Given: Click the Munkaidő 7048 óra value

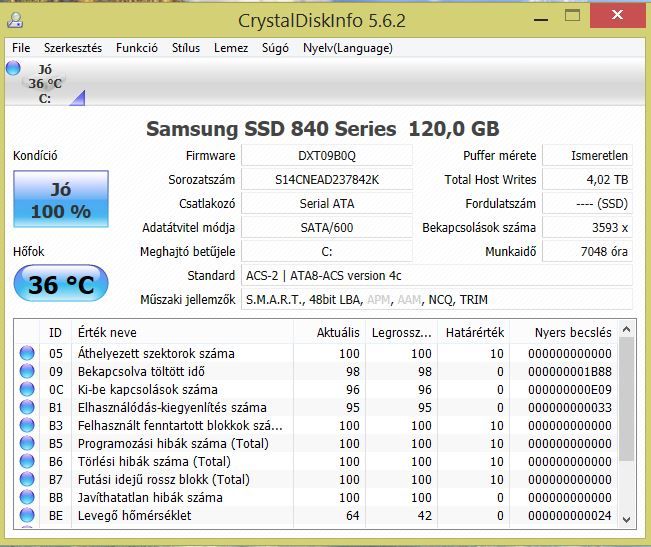Looking at the screenshot, I should pyautogui.click(x=587, y=252).
